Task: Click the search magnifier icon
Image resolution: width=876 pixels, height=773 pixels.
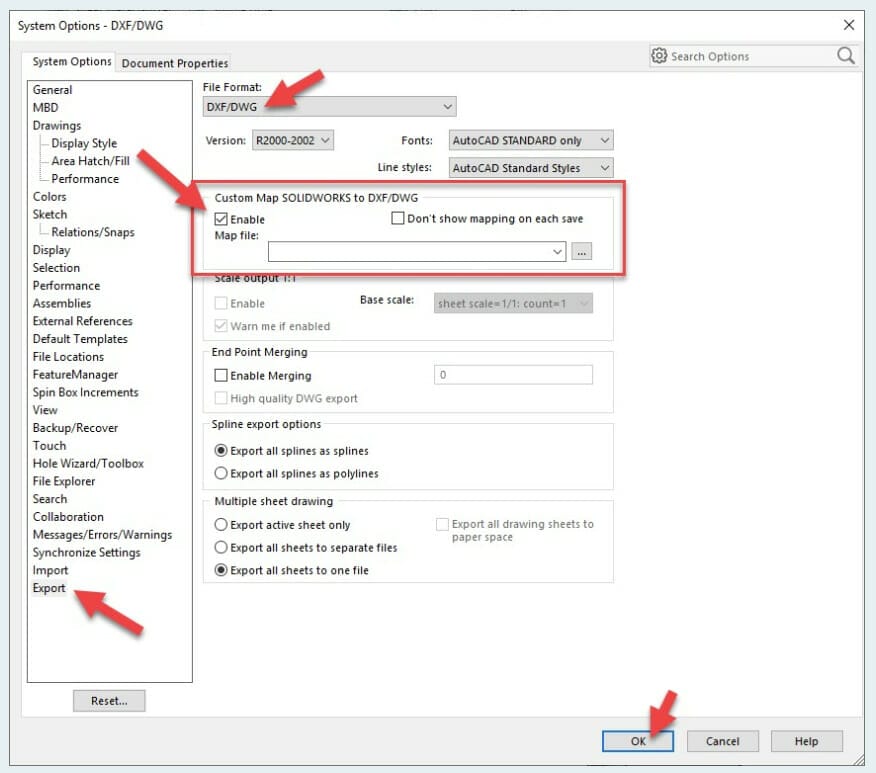Action: pos(846,56)
